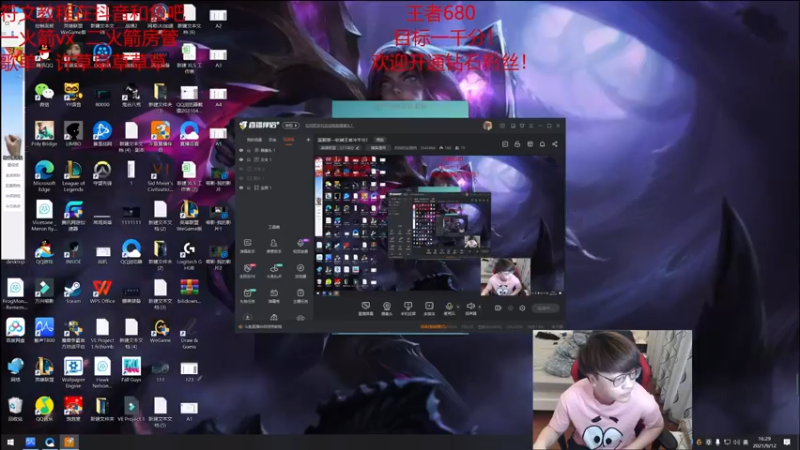Toggle visibility of the 文本 1 source
Image resolution: width=800 pixels, height=450 pixels.
[241, 160]
